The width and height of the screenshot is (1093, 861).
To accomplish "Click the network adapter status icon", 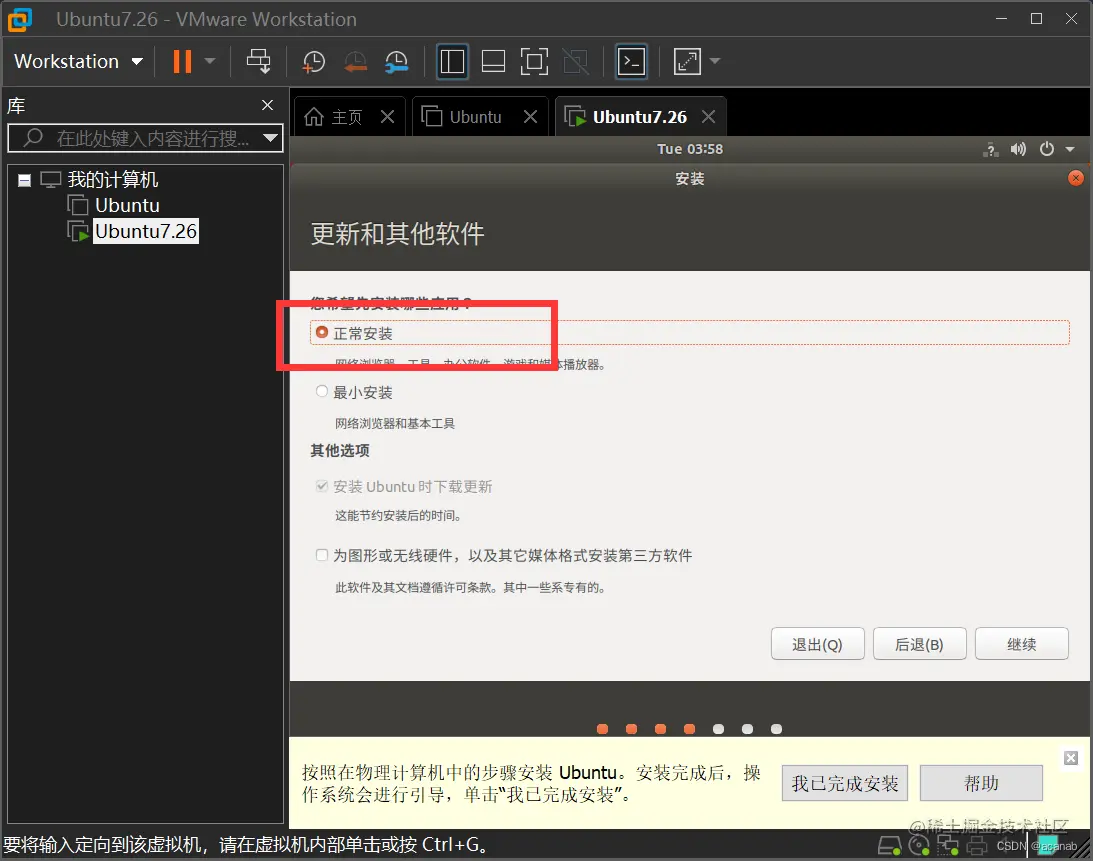I will coord(947,845).
